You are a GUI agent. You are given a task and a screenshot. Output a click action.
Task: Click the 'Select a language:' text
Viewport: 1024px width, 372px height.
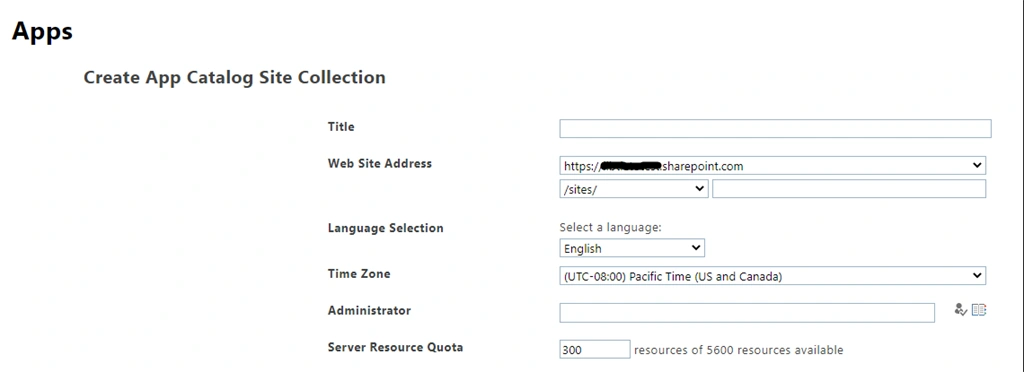pos(611,228)
